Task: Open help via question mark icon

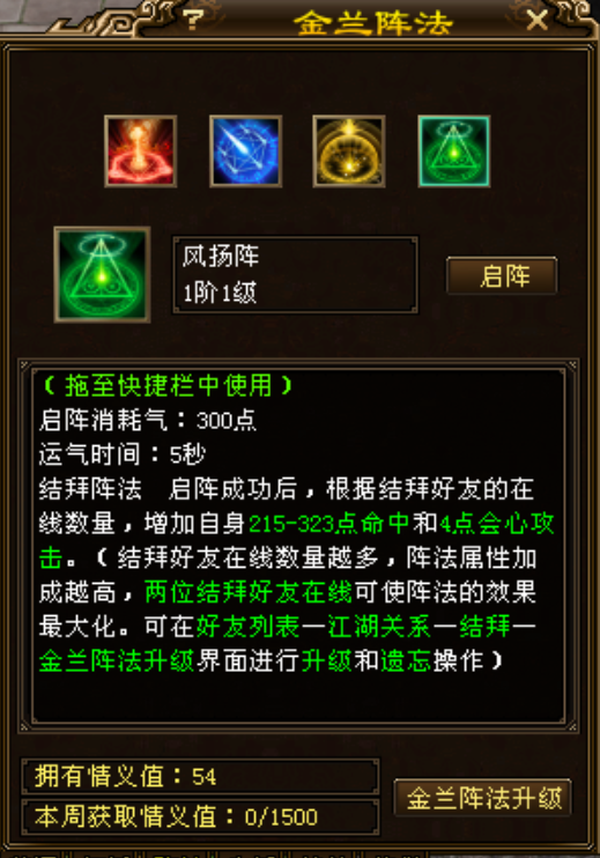Action: [x=193, y=20]
